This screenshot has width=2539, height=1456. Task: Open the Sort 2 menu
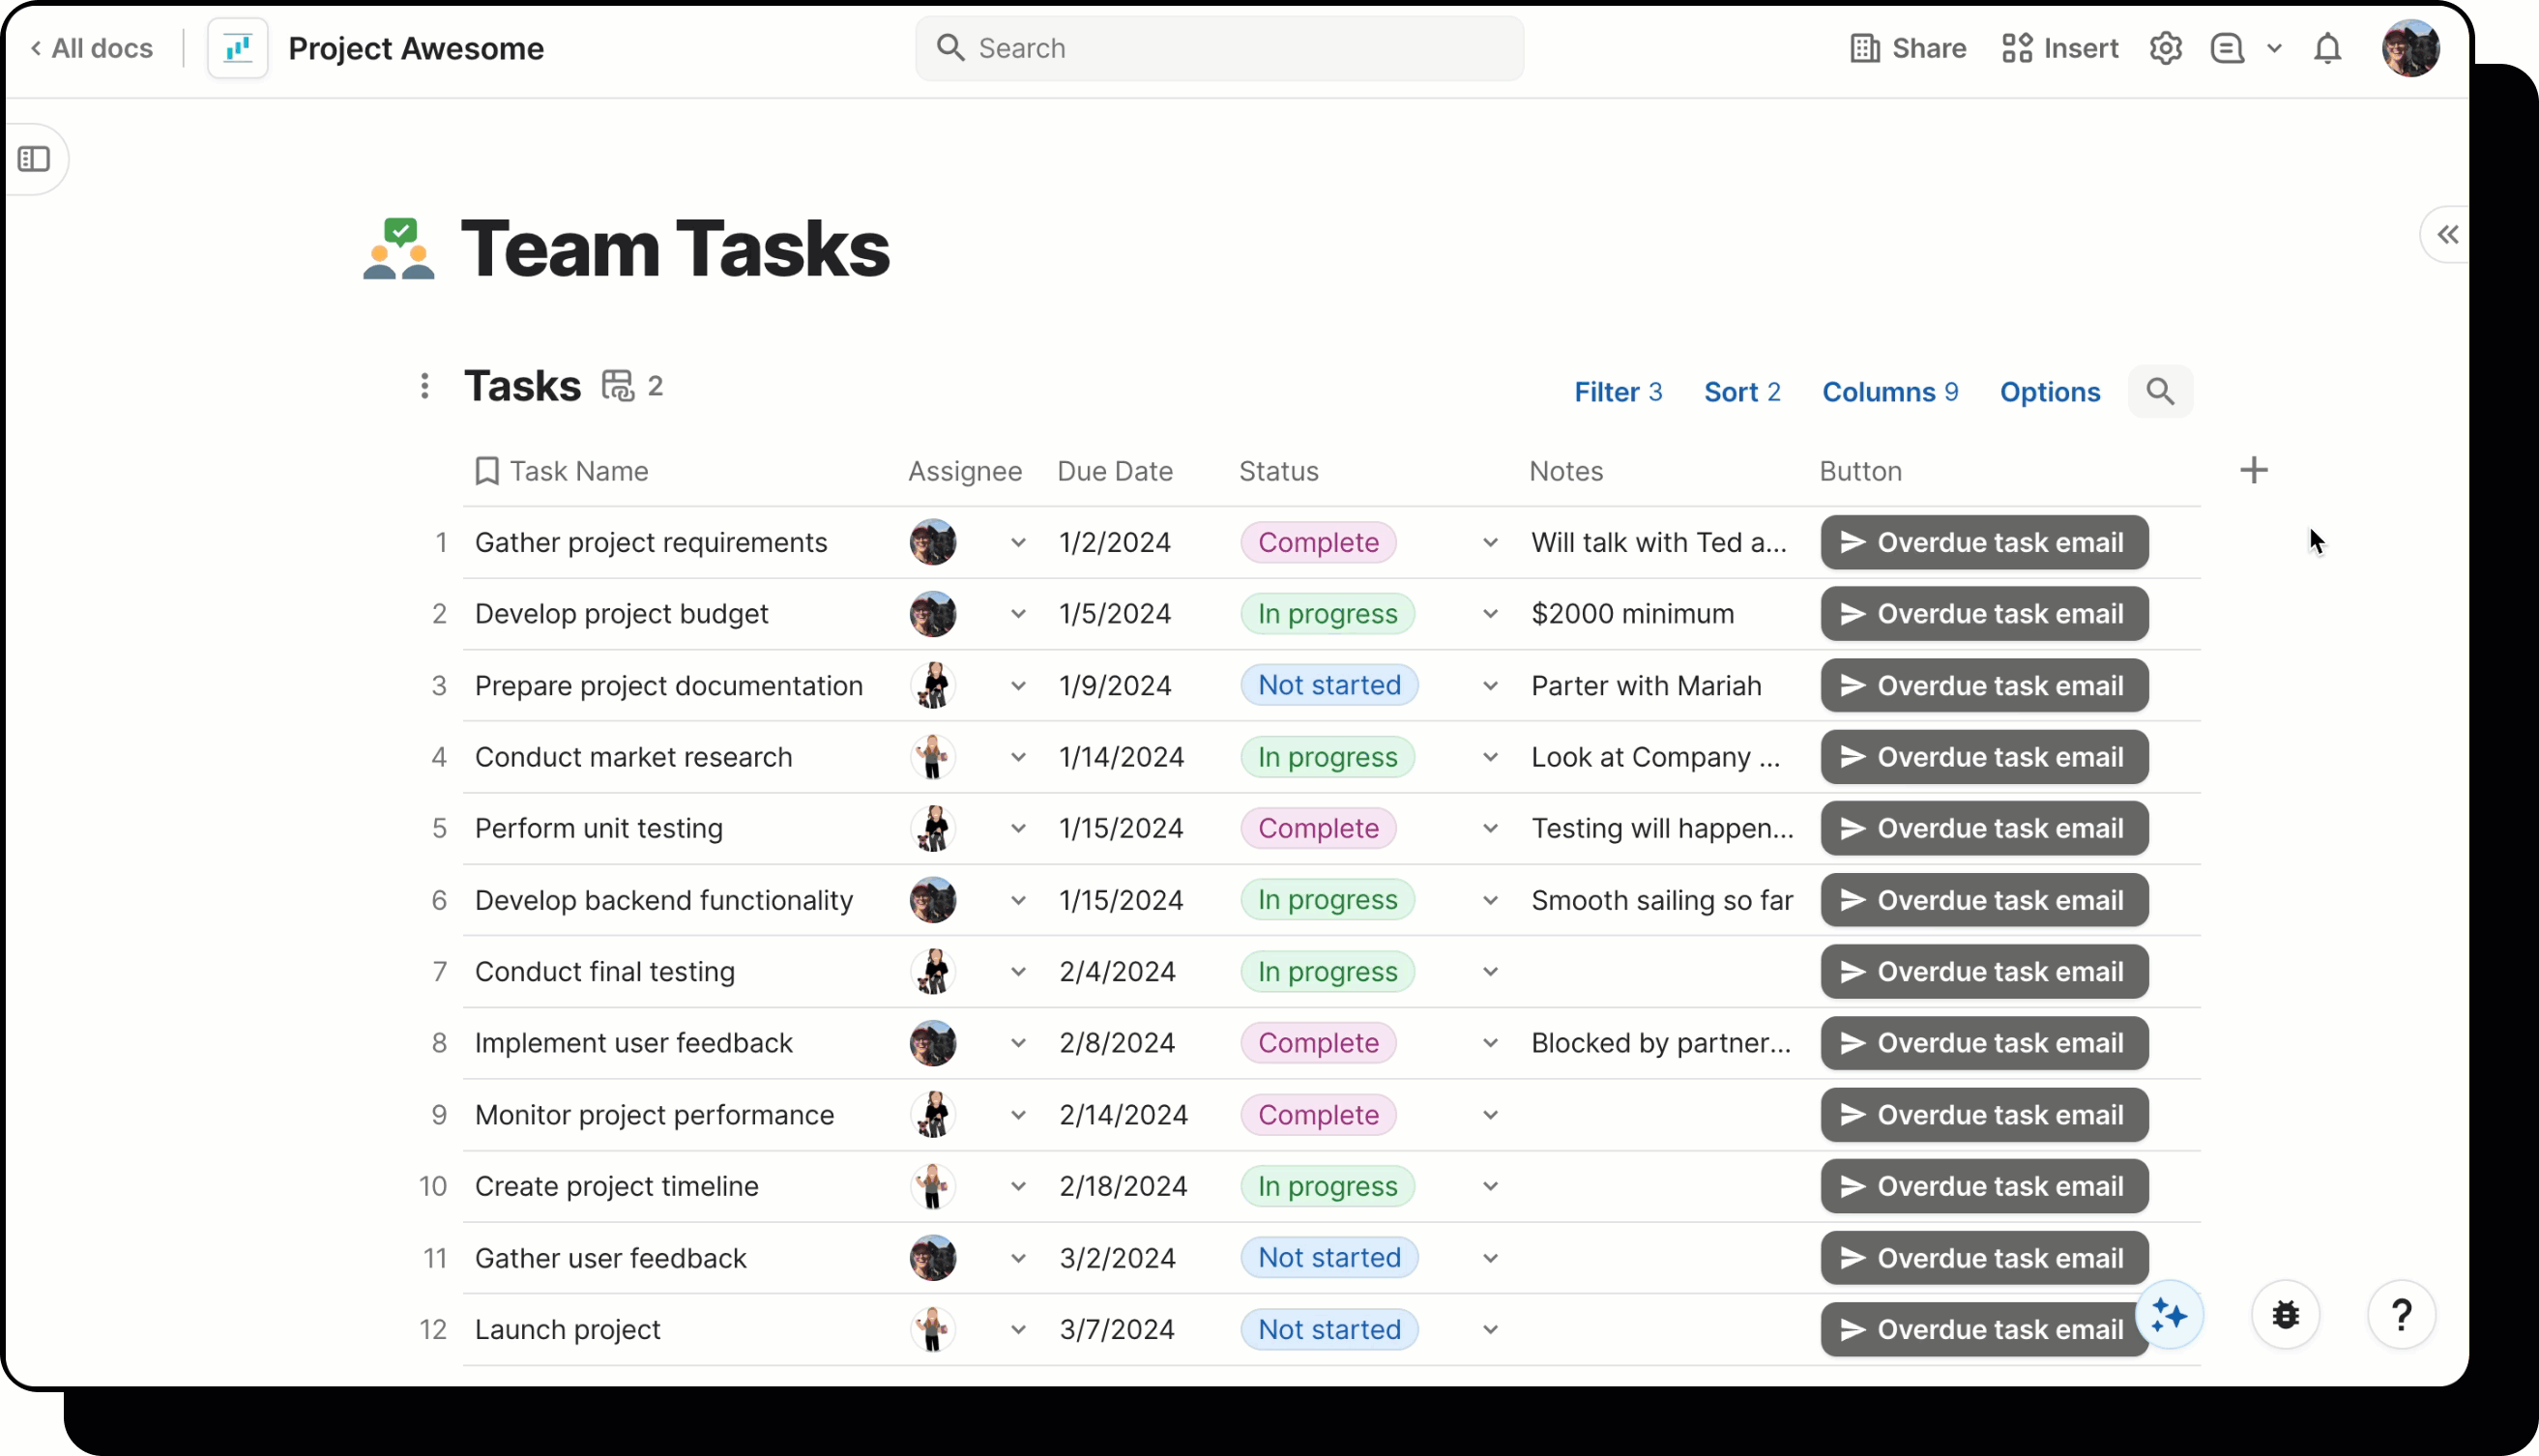tap(1741, 392)
